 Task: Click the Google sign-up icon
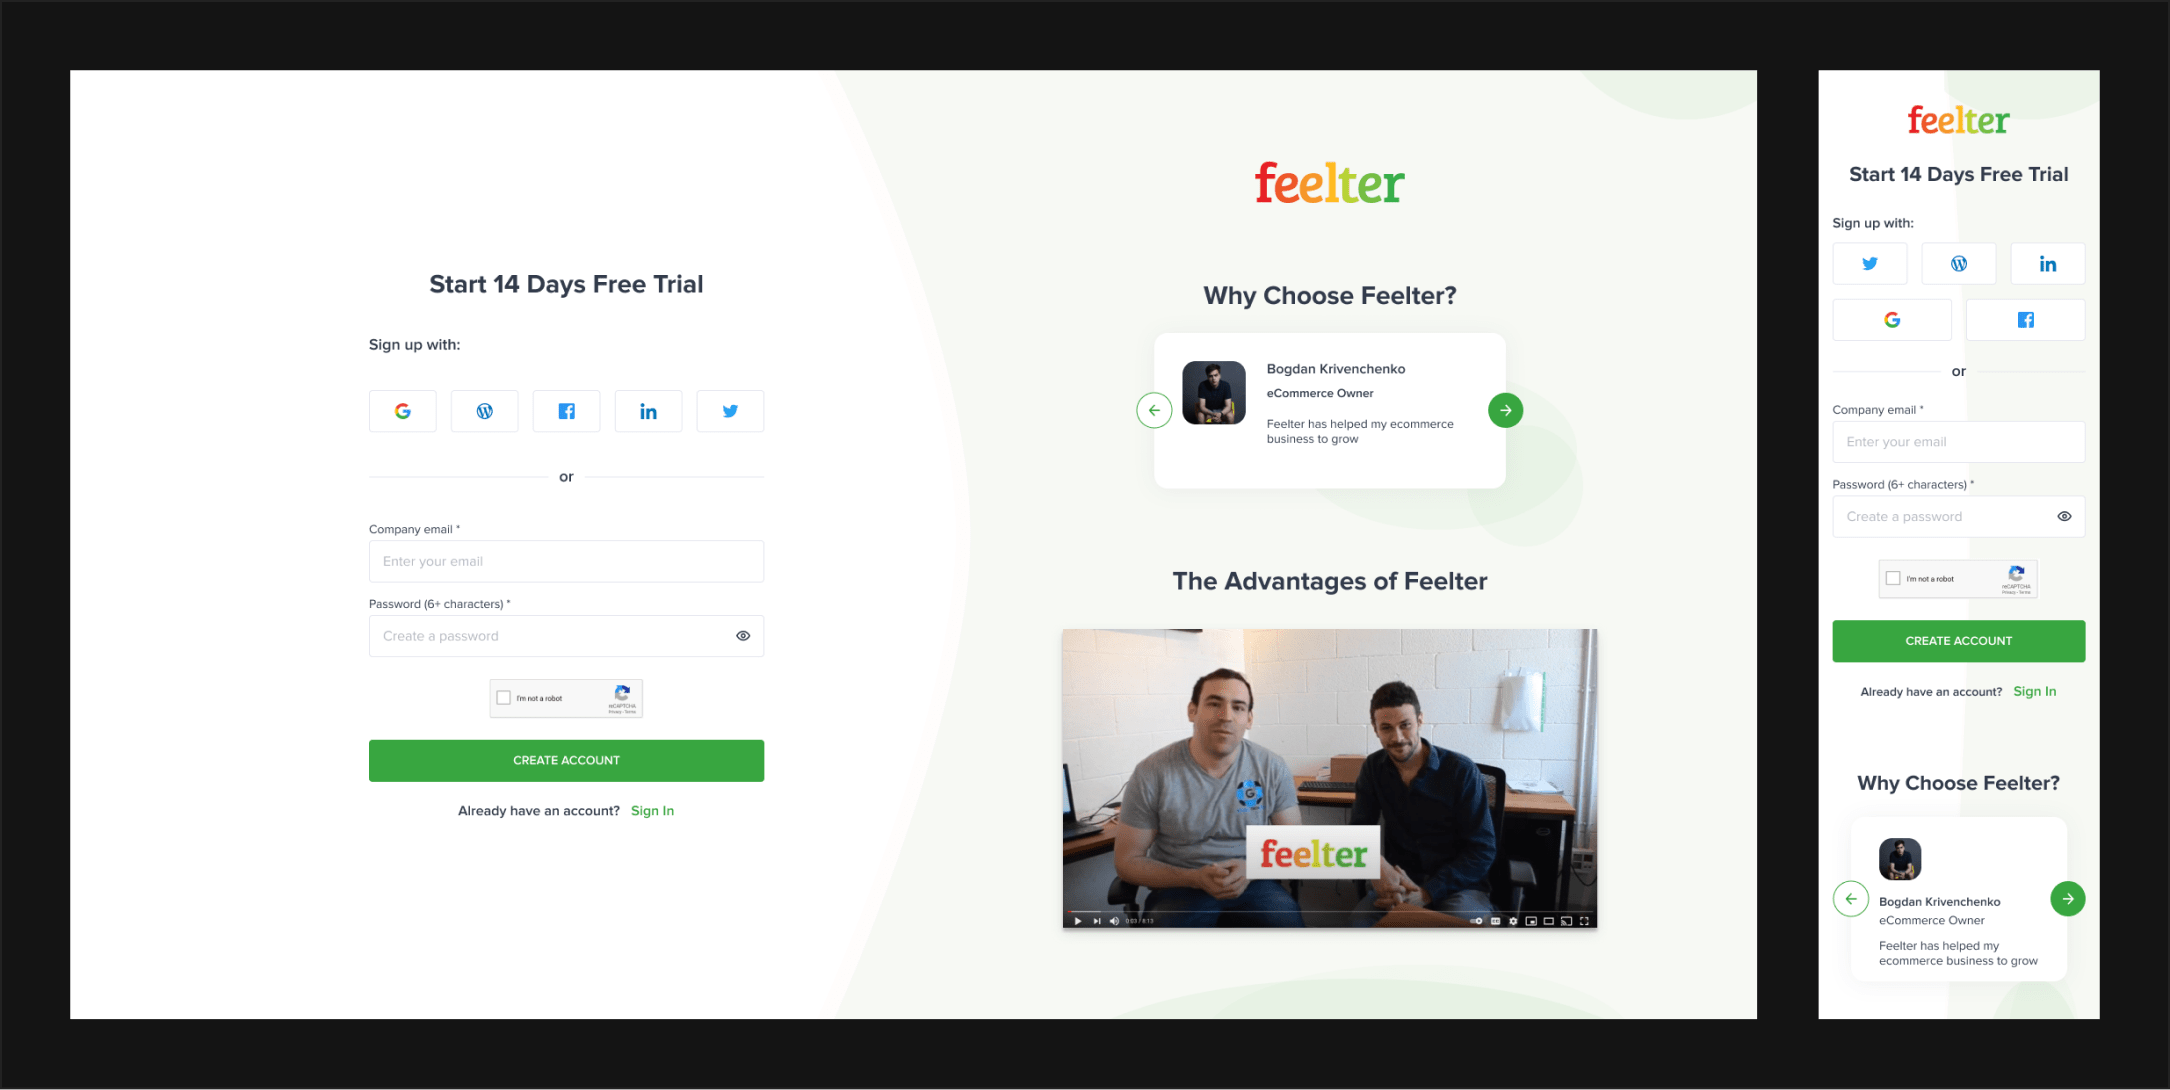[x=403, y=410]
